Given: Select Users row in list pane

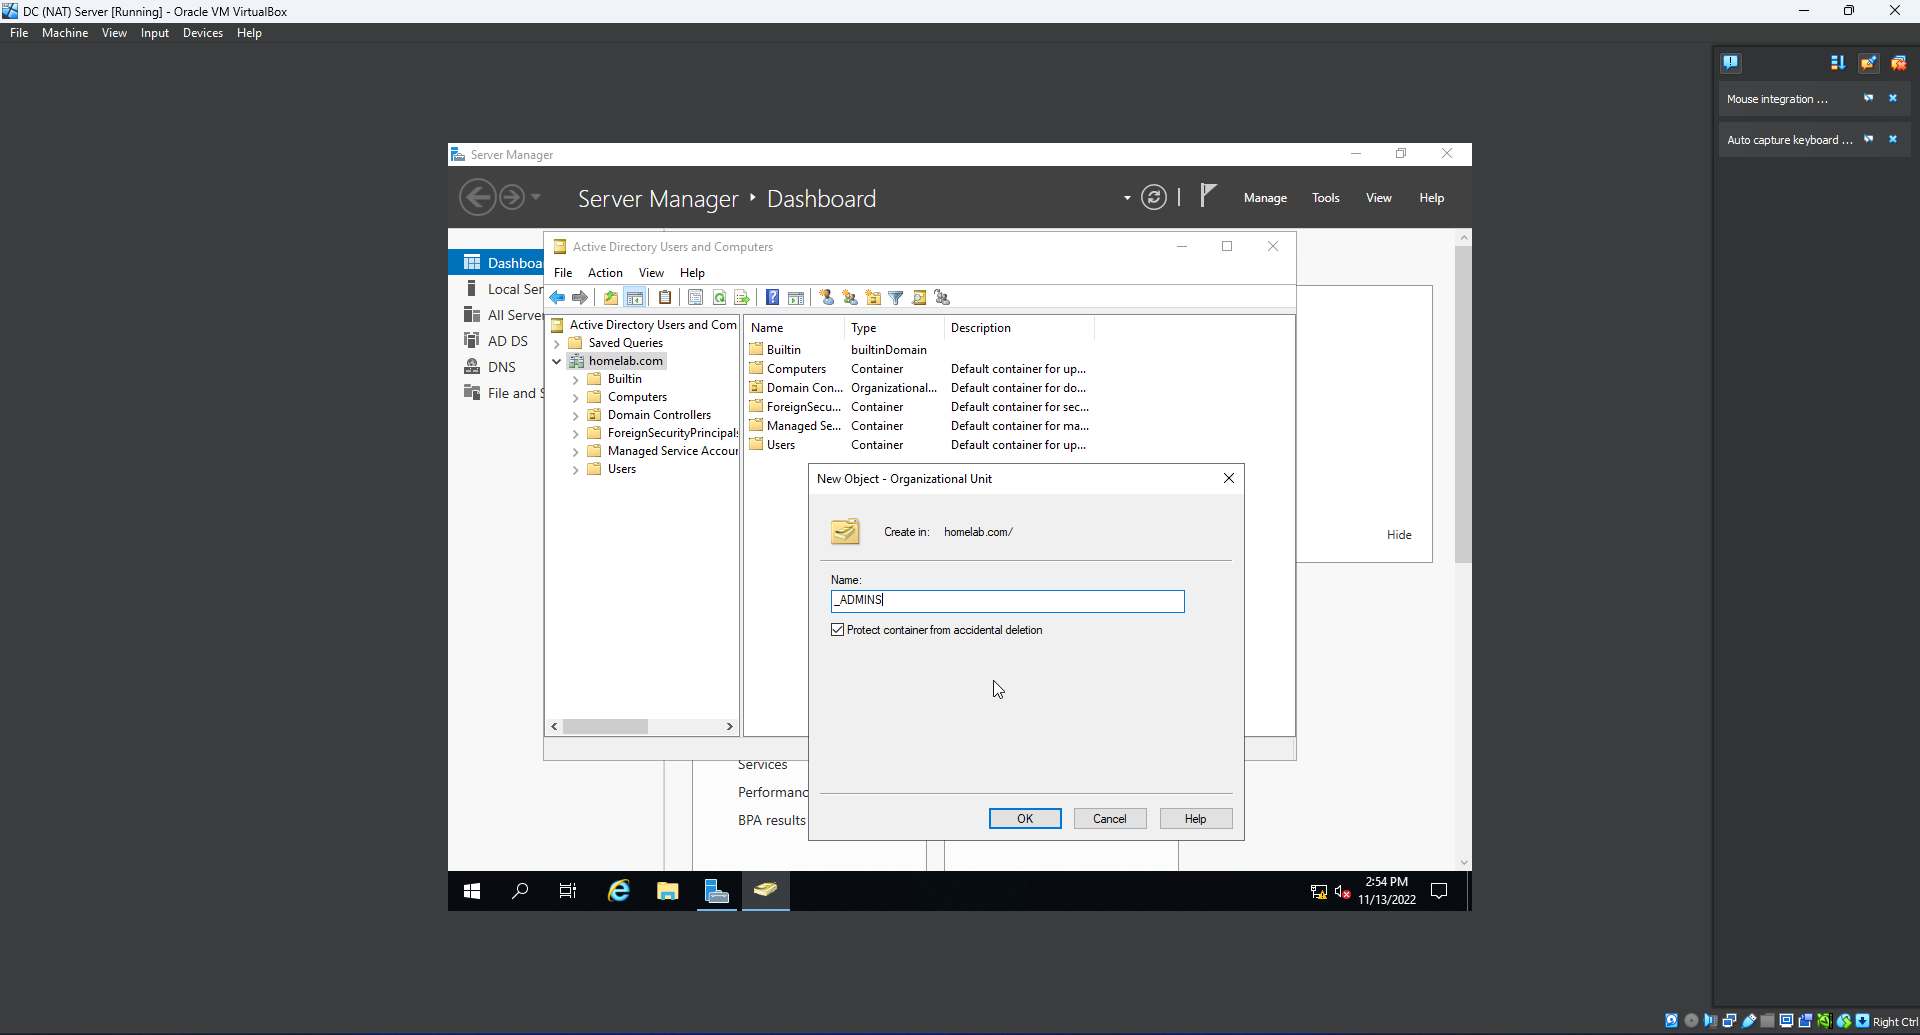Looking at the screenshot, I should 920,446.
